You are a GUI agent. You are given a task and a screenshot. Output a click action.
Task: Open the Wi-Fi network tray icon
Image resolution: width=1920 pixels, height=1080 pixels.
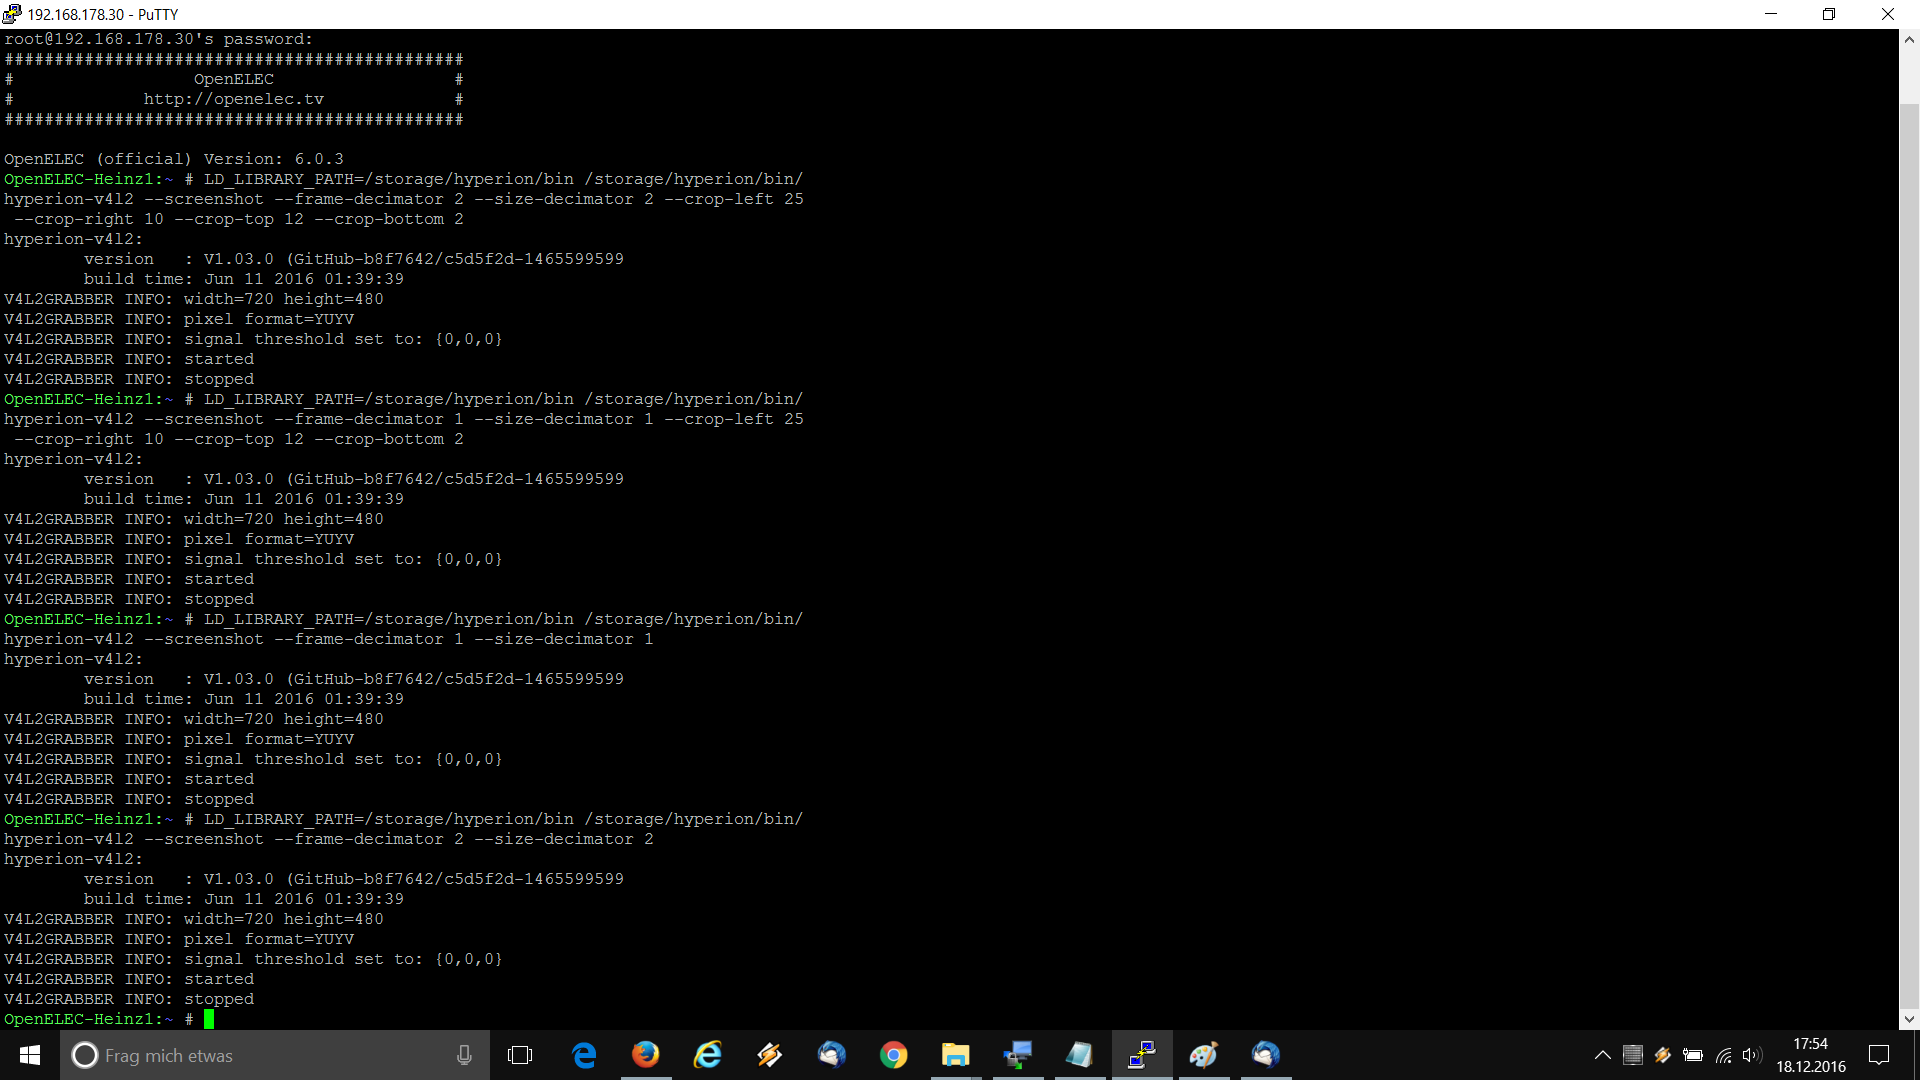[1723, 1055]
